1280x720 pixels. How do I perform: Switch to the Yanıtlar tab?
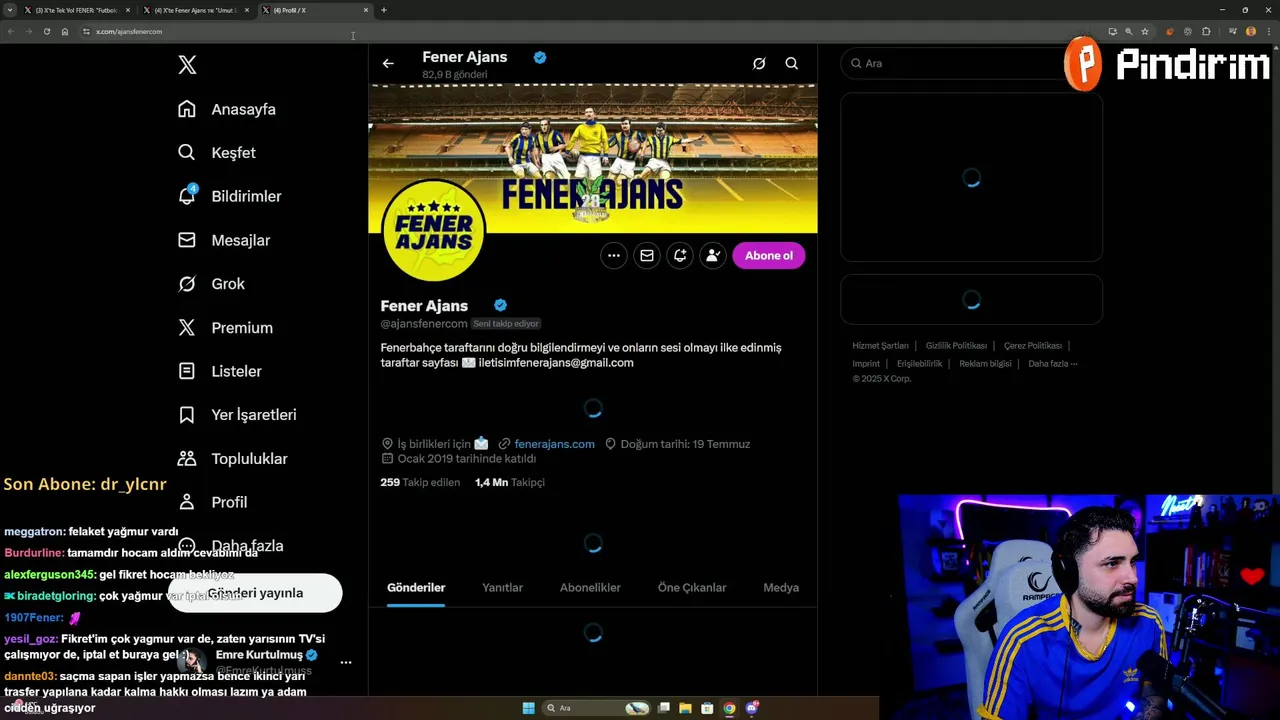502,588
